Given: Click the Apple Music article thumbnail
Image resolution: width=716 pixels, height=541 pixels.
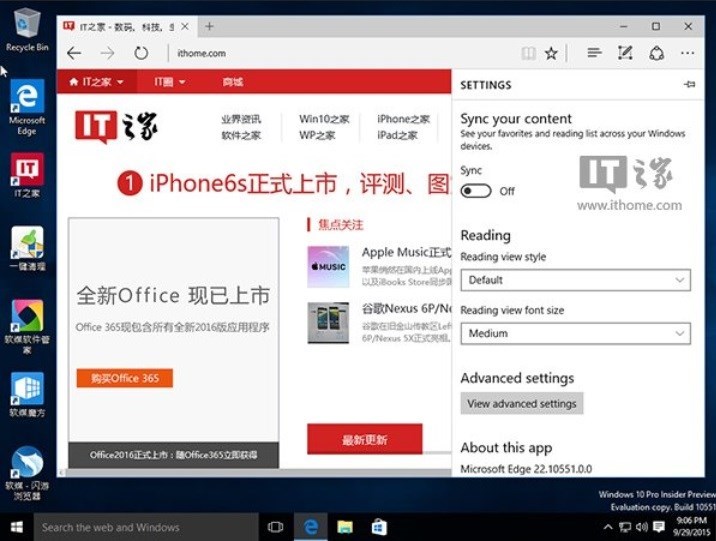Looking at the screenshot, I should 328,266.
